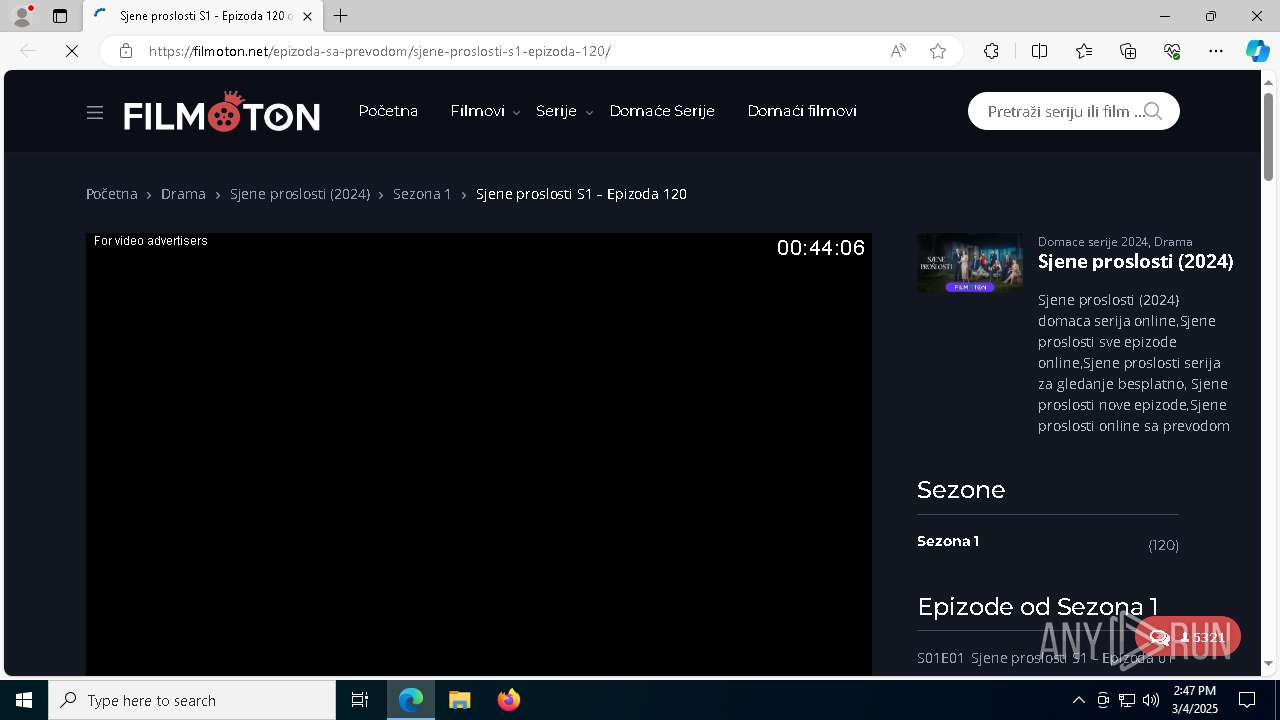Open a new browser tab
Image resolution: width=1280 pixels, height=720 pixels.
click(x=341, y=16)
